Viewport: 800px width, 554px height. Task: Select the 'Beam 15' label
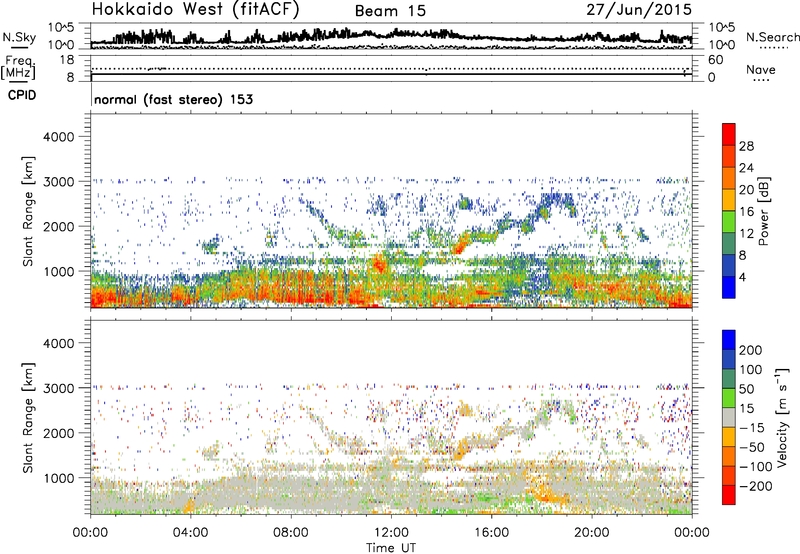(390, 11)
